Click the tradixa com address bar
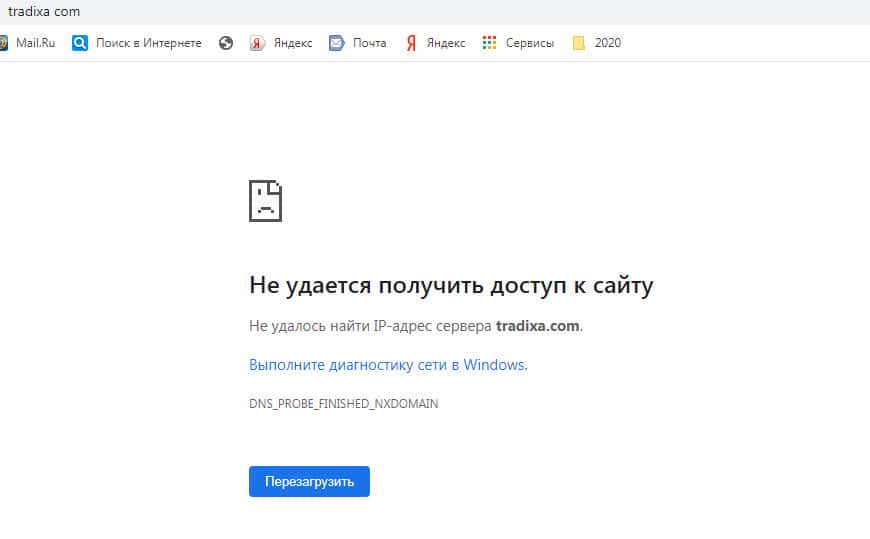The width and height of the screenshot is (870, 539). (435, 12)
